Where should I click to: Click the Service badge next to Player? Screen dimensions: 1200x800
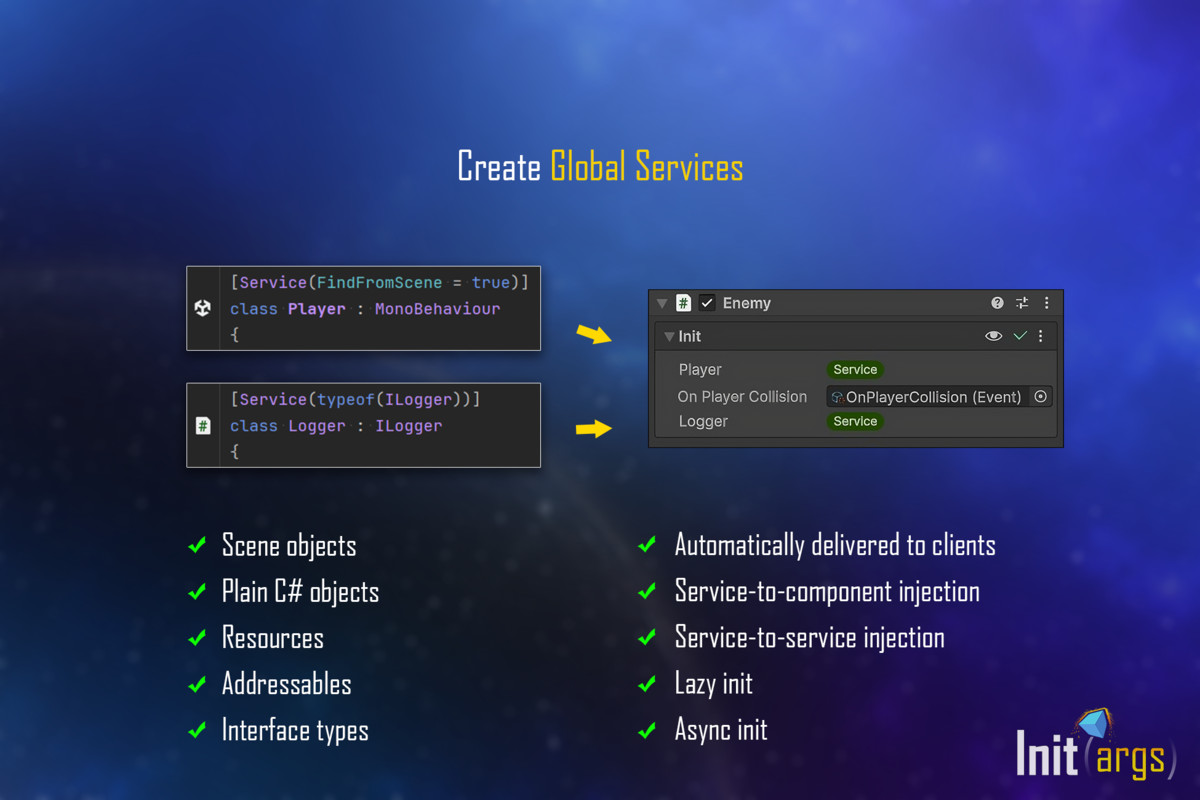click(x=855, y=369)
